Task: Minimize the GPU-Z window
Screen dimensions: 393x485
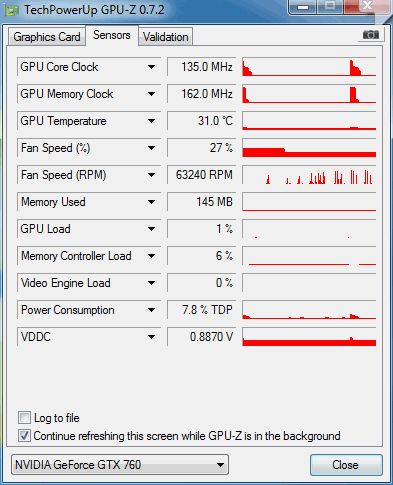Action: 303,7
